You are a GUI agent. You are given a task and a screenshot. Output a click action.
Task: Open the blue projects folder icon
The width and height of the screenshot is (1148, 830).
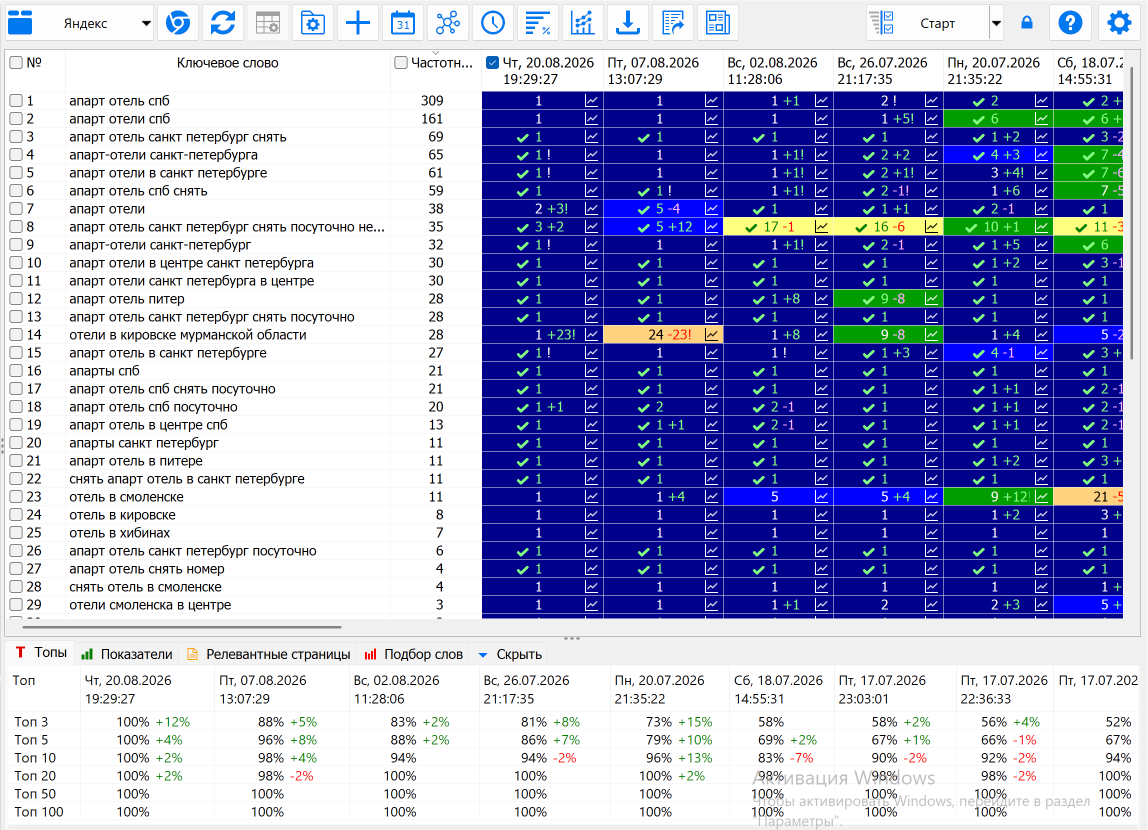pos(20,23)
